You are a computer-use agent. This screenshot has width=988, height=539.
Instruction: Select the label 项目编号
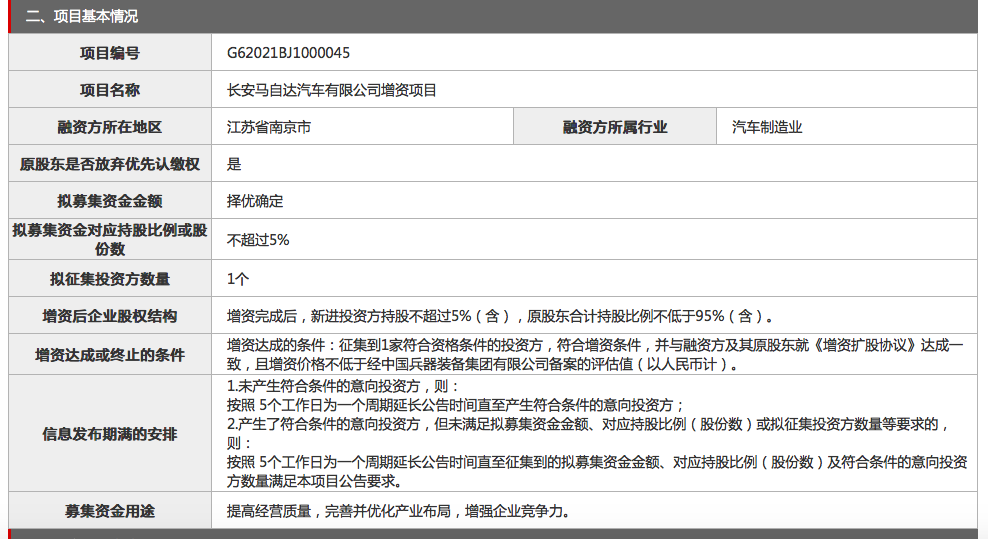click(110, 53)
